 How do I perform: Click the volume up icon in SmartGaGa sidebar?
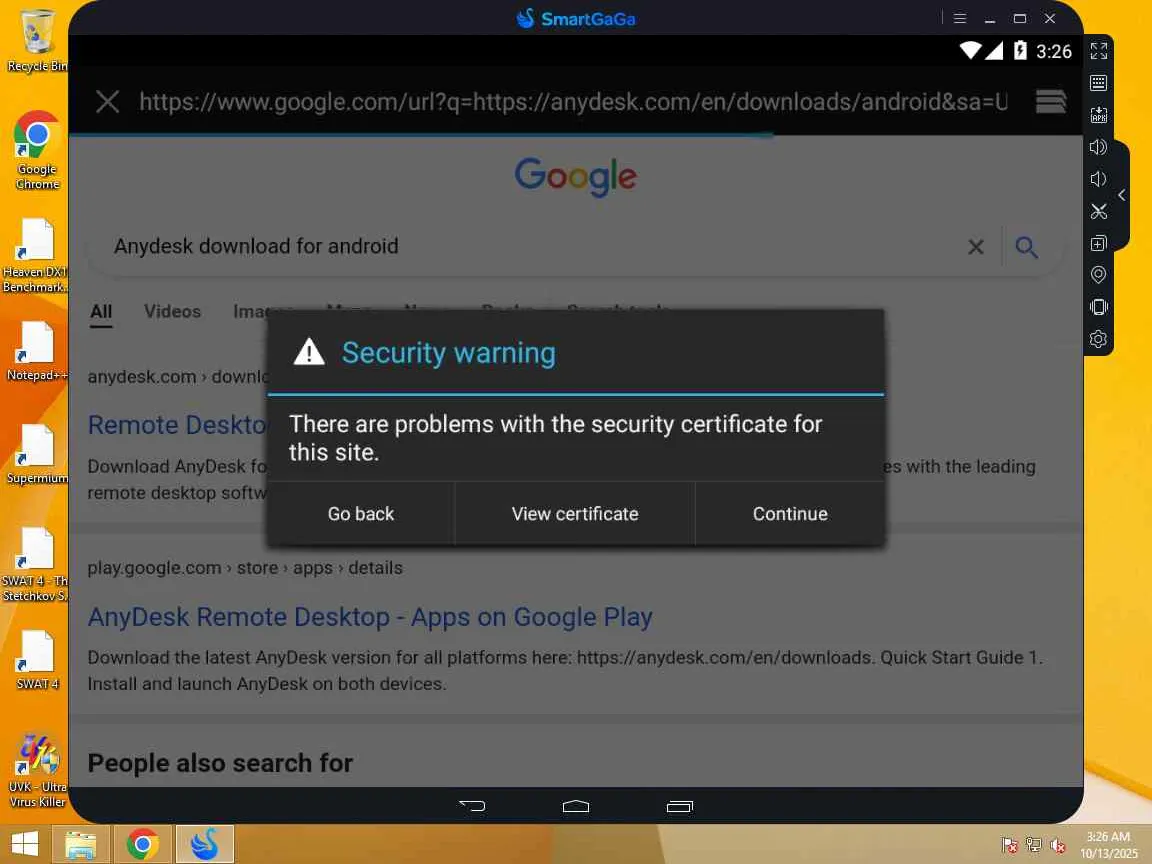1098,147
